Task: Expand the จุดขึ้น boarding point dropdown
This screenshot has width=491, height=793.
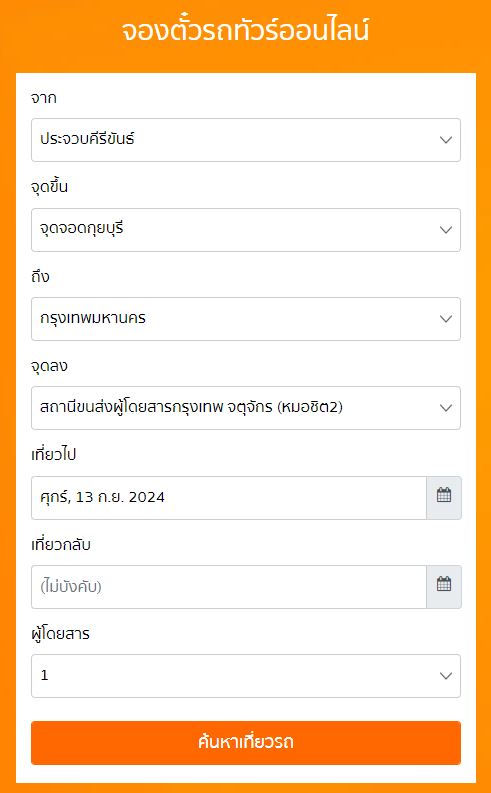Action: point(246,230)
